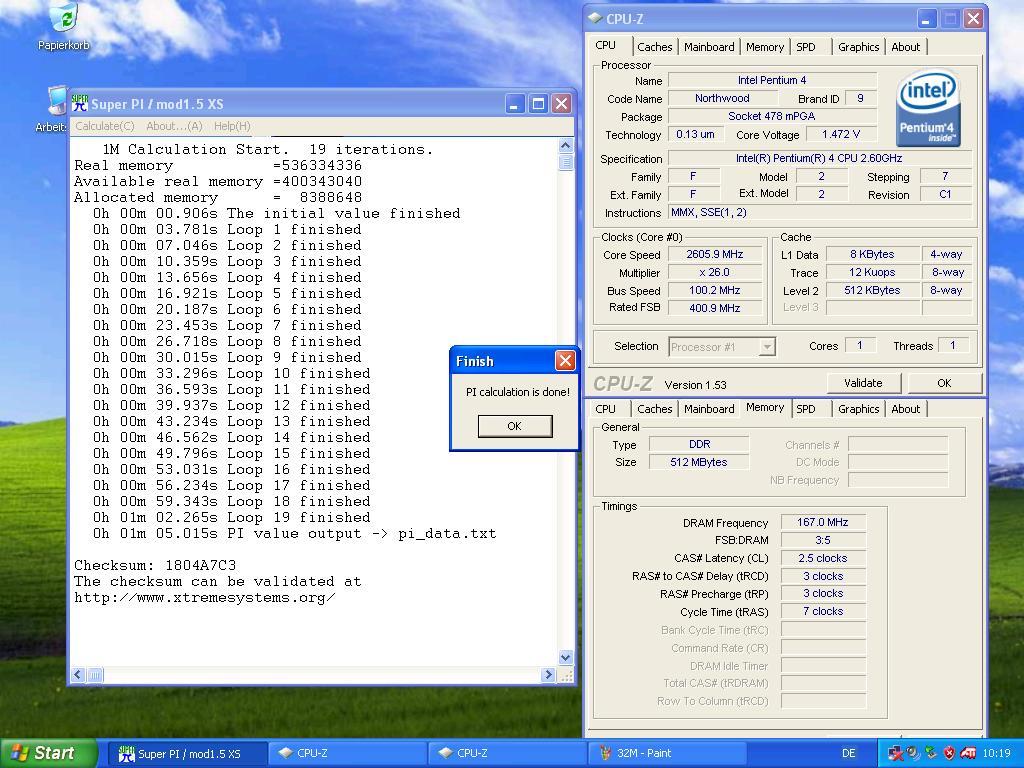
Task: Select About tab in upper CPU-Z
Action: [906, 47]
